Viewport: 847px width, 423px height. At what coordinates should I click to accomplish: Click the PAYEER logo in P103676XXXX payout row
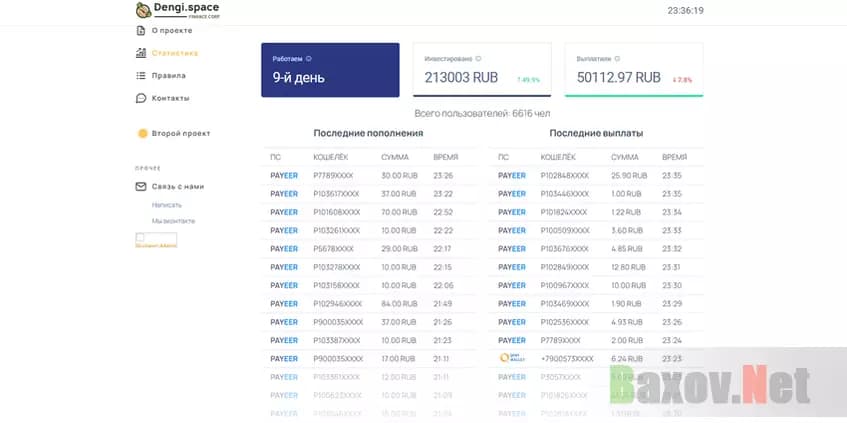(x=512, y=249)
